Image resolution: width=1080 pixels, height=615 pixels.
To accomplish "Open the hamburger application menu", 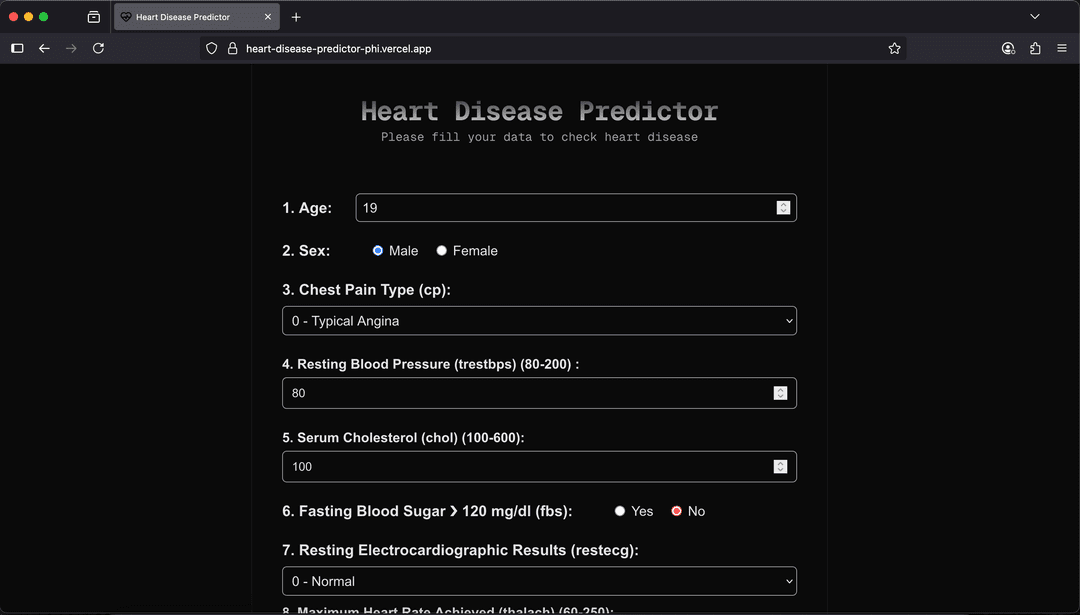I will coord(1062,48).
